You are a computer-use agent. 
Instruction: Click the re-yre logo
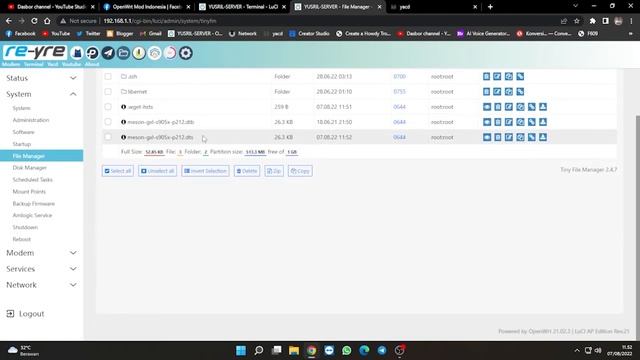point(35,52)
